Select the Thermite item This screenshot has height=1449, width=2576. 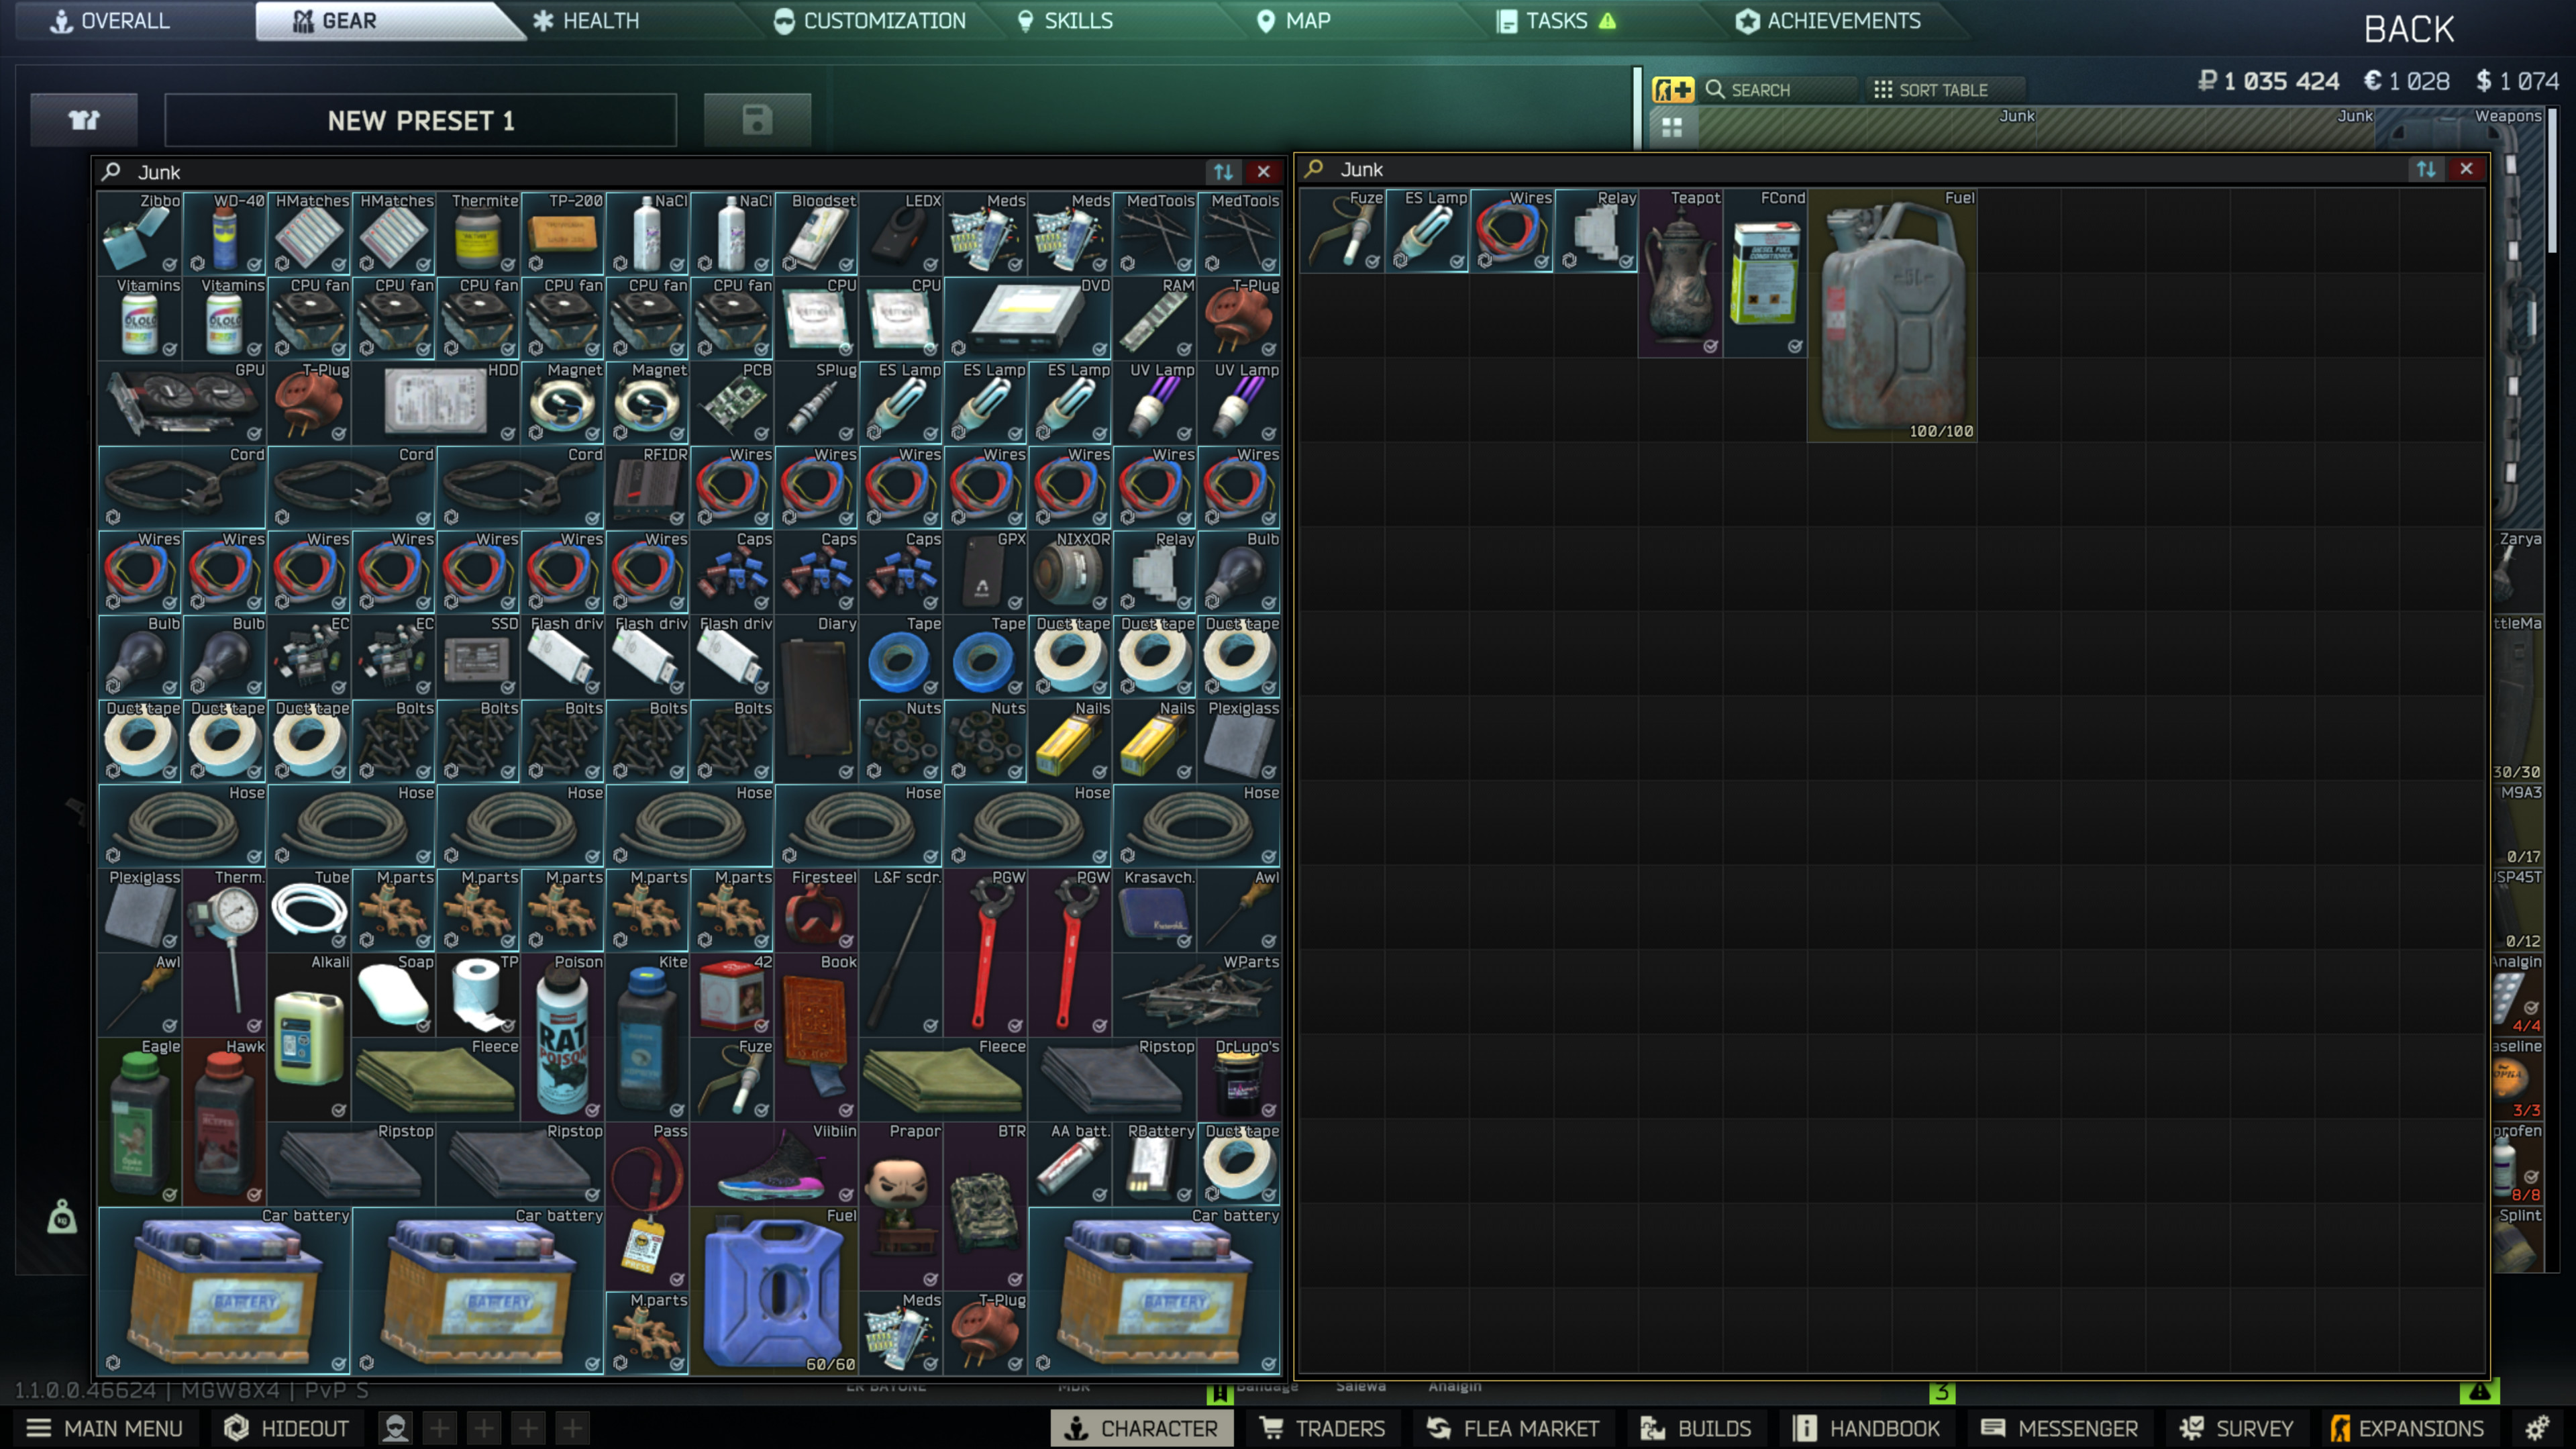[479, 233]
